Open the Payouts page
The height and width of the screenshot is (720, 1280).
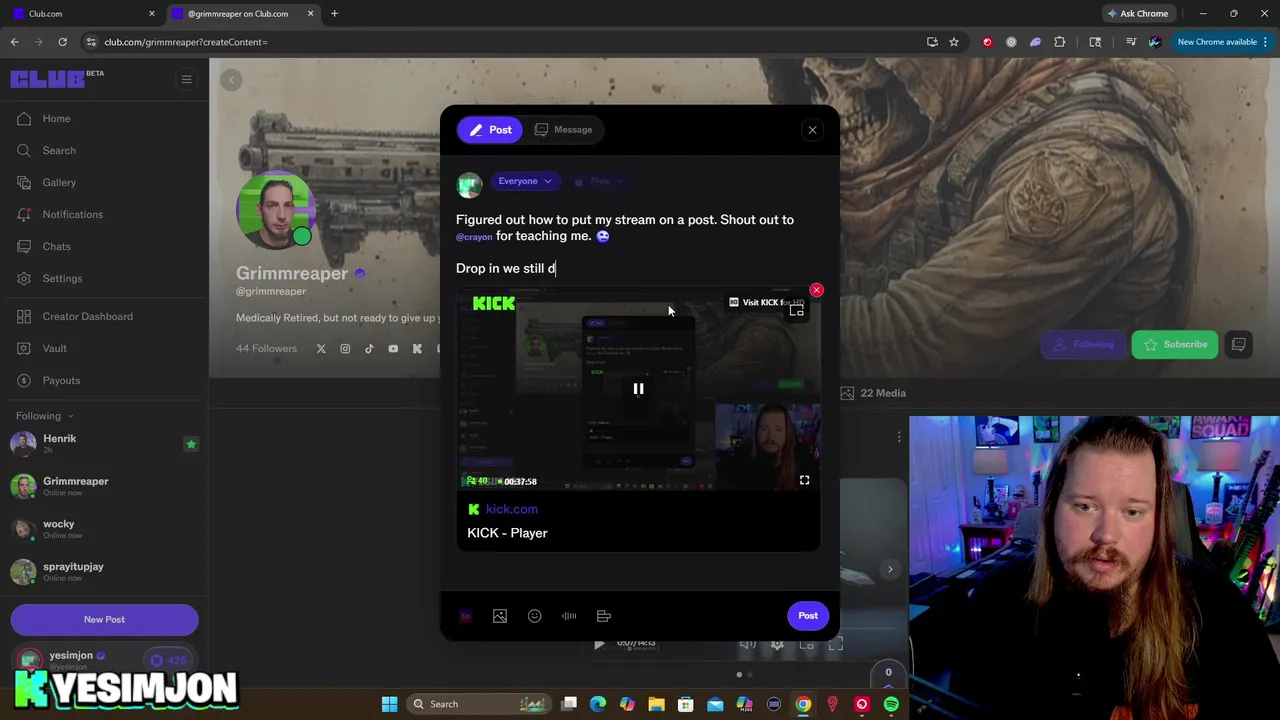pyautogui.click(x=61, y=380)
